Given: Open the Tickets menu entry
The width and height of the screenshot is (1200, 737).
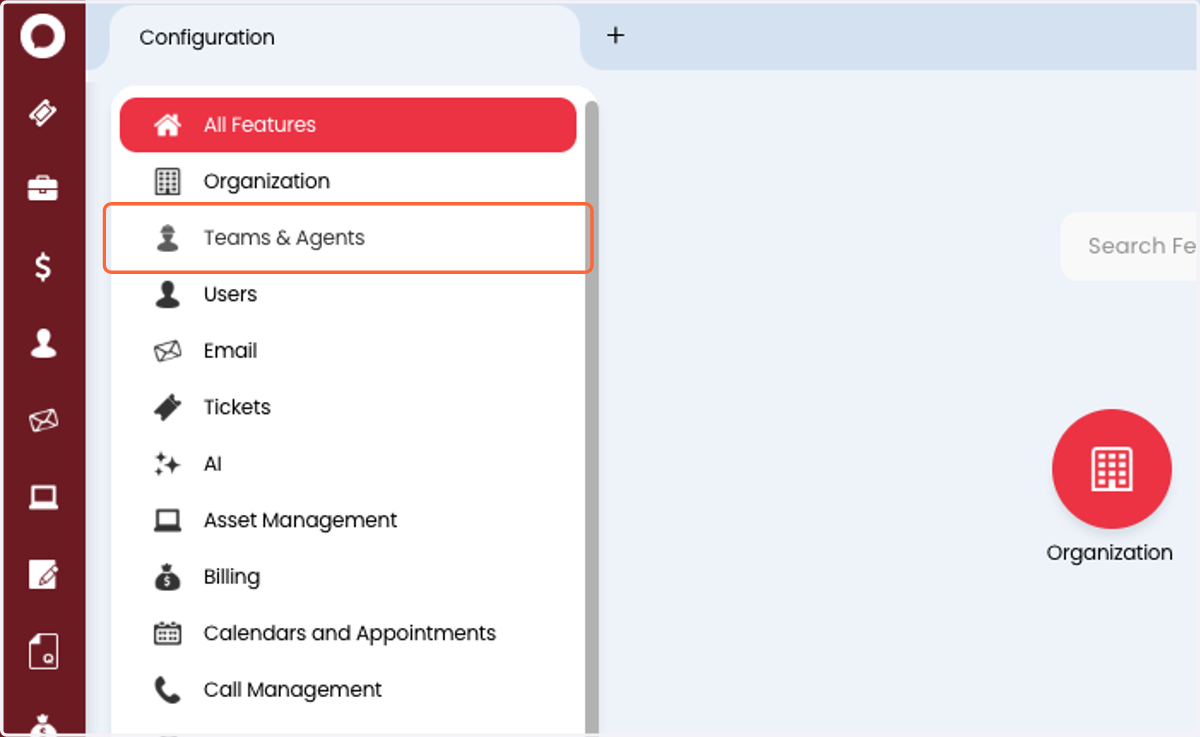Looking at the screenshot, I should pyautogui.click(x=348, y=407).
